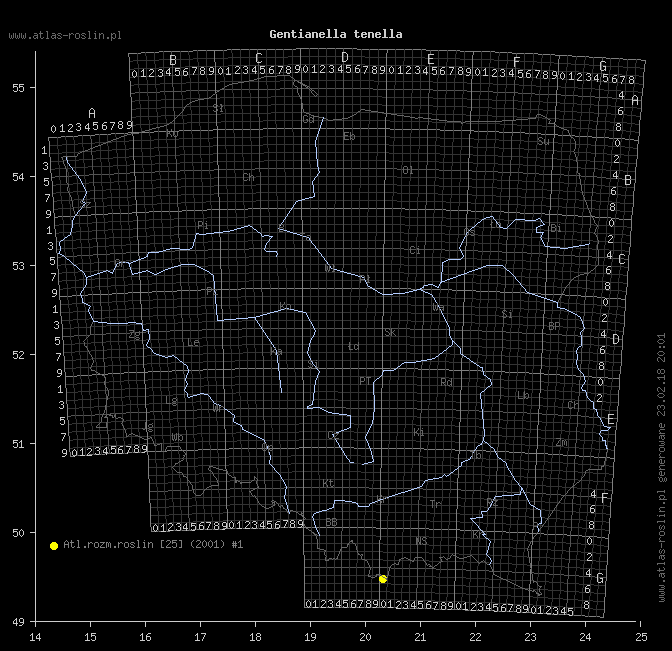
Task: Click the yellow legend dot beside Atl.rozm.roslin
Action: tap(54, 546)
